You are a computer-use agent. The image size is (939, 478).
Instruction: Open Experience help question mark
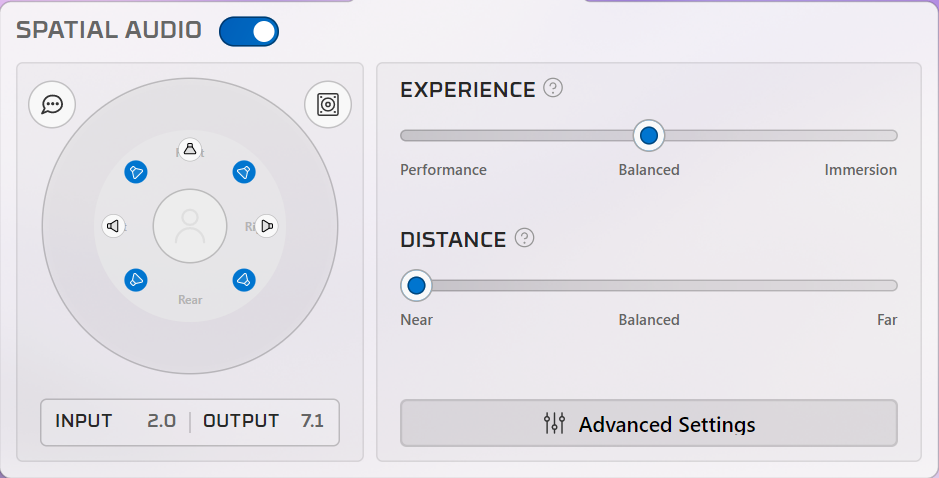pos(553,88)
